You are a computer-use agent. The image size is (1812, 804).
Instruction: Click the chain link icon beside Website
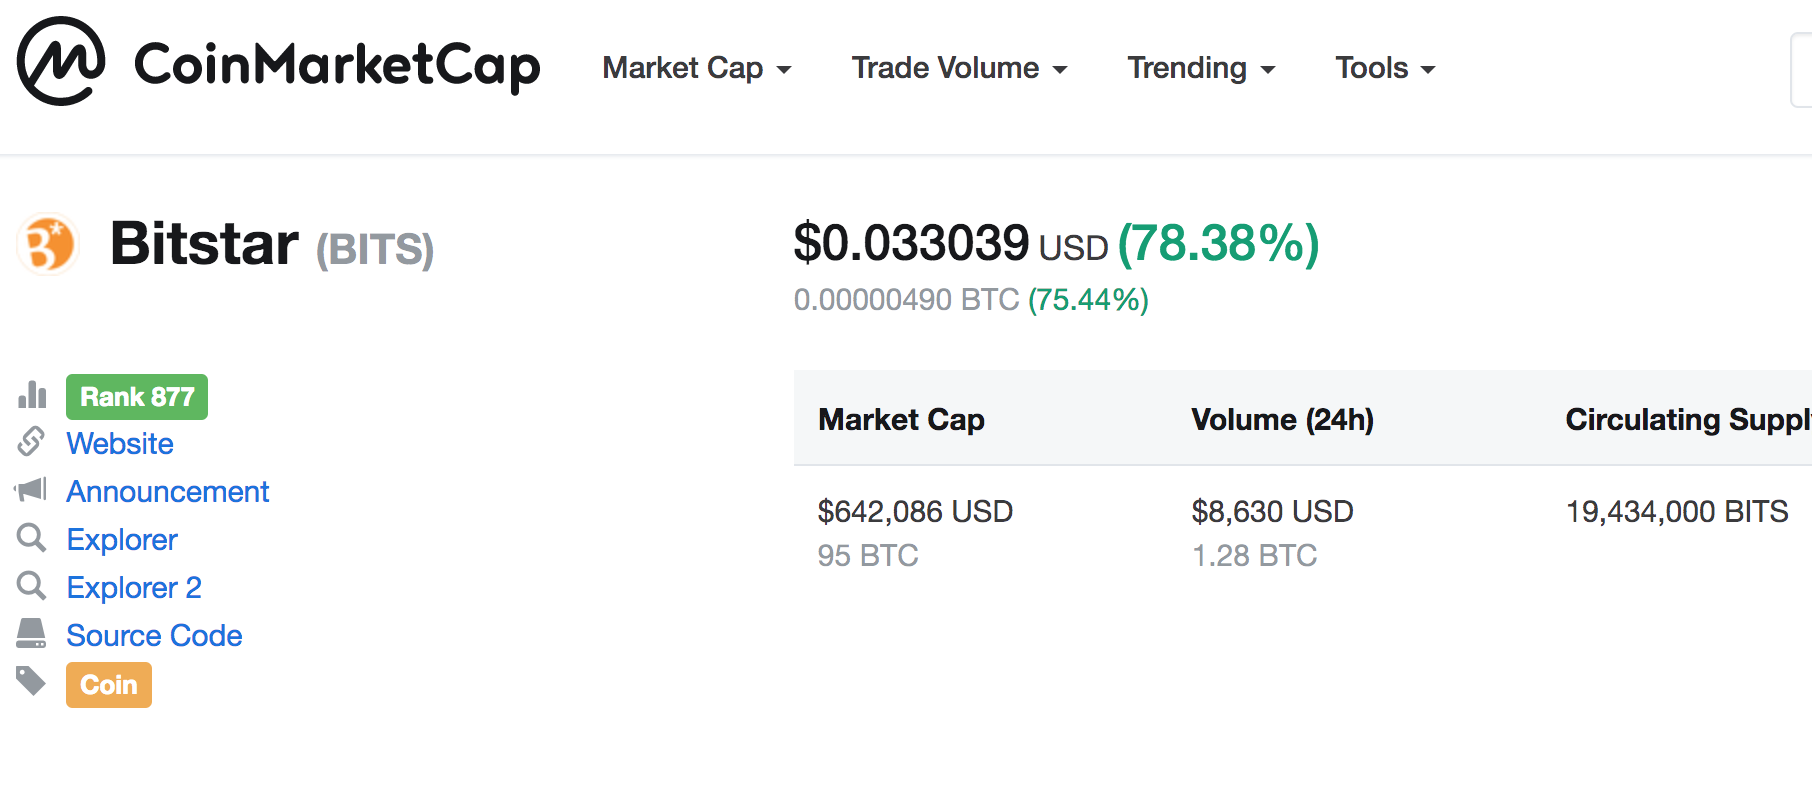click(x=32, y=441)
